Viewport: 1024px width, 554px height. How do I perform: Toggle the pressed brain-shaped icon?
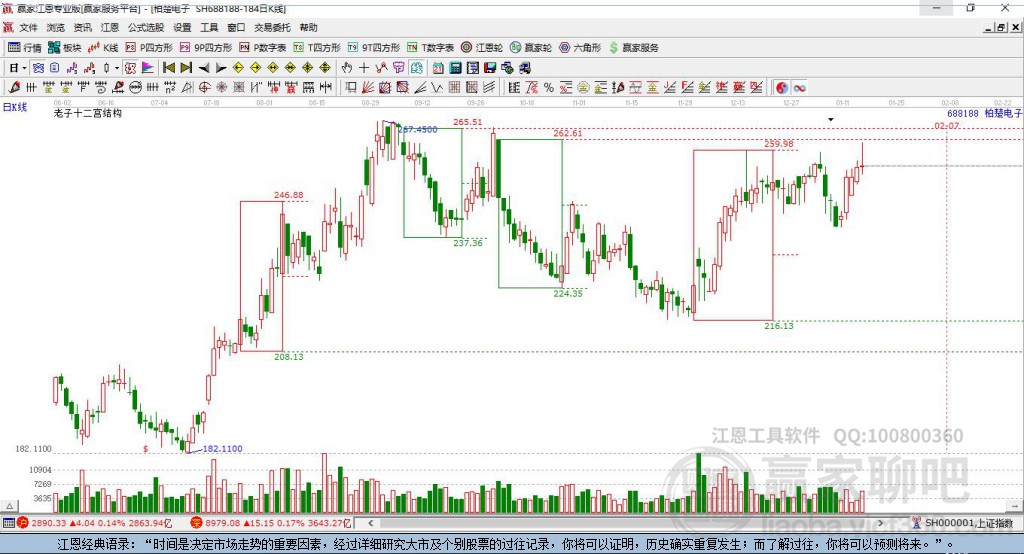(416, 68)
